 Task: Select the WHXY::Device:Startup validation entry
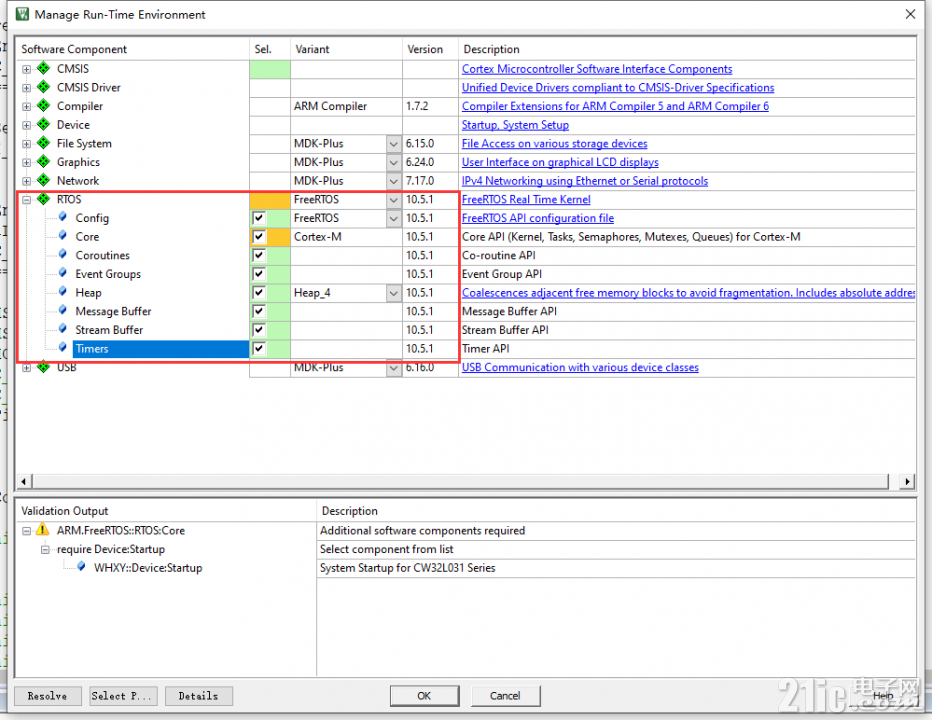pos(148,568)
